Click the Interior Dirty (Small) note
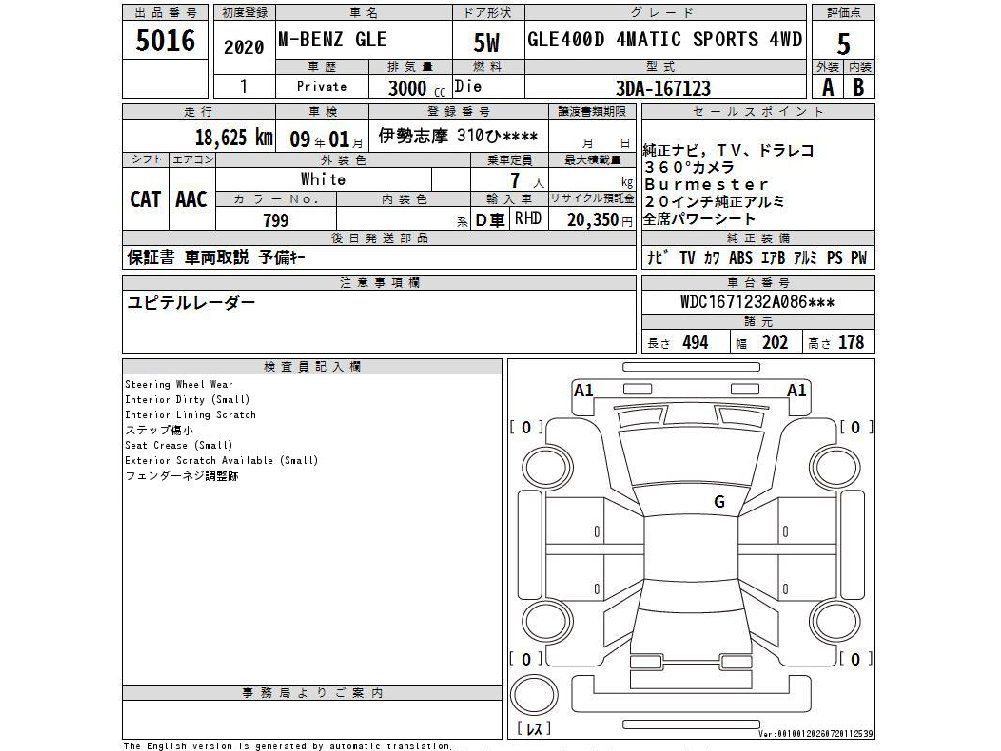This screenshot has width=1001, height=751. [188, 400]
